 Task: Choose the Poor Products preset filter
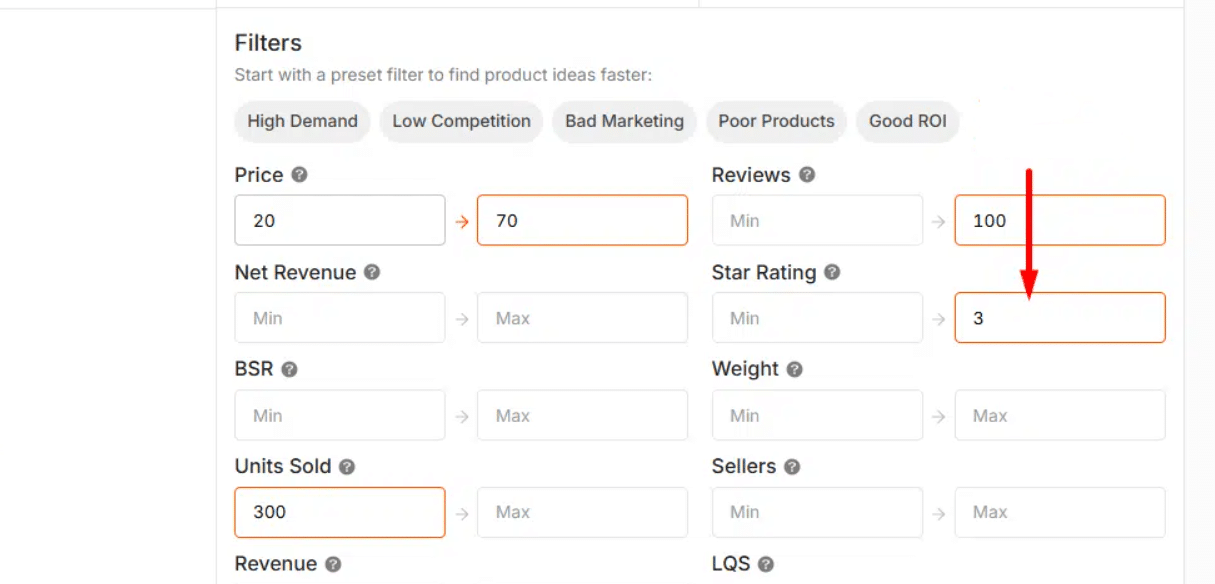pos(776,121)
